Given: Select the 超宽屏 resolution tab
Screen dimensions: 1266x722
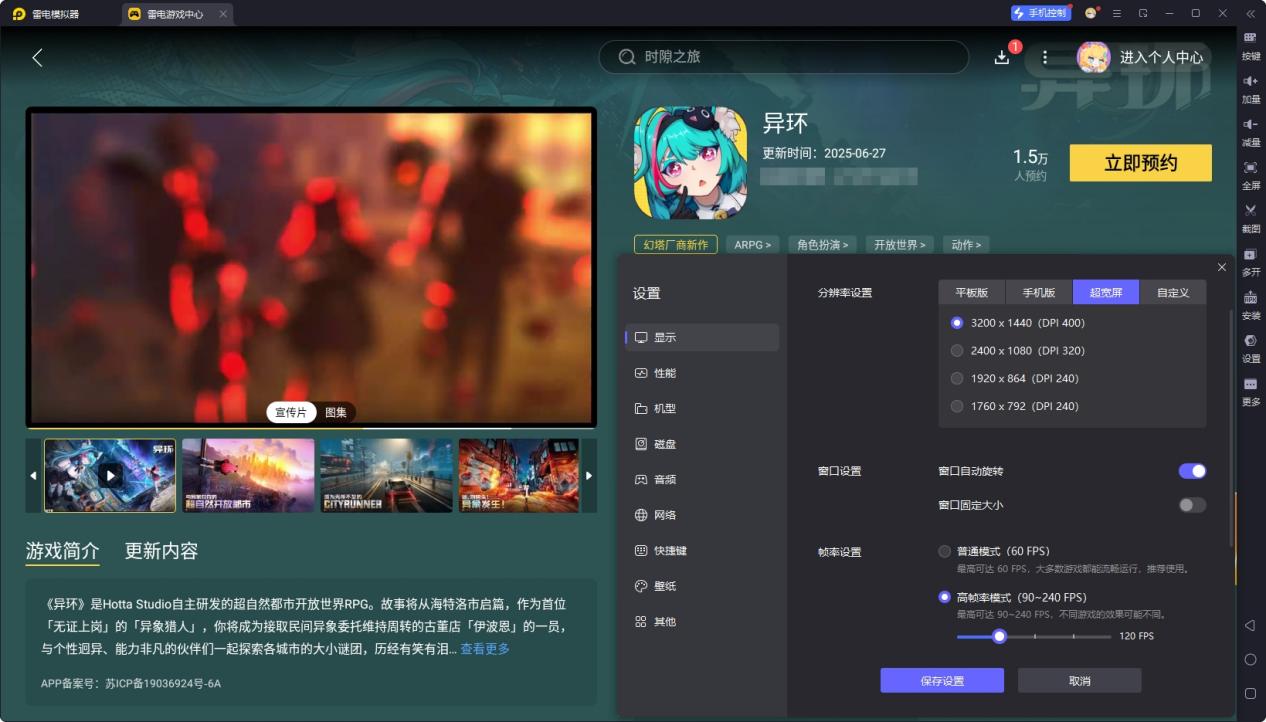Looking at the screenshot, I should click(x=1106, y=292).
